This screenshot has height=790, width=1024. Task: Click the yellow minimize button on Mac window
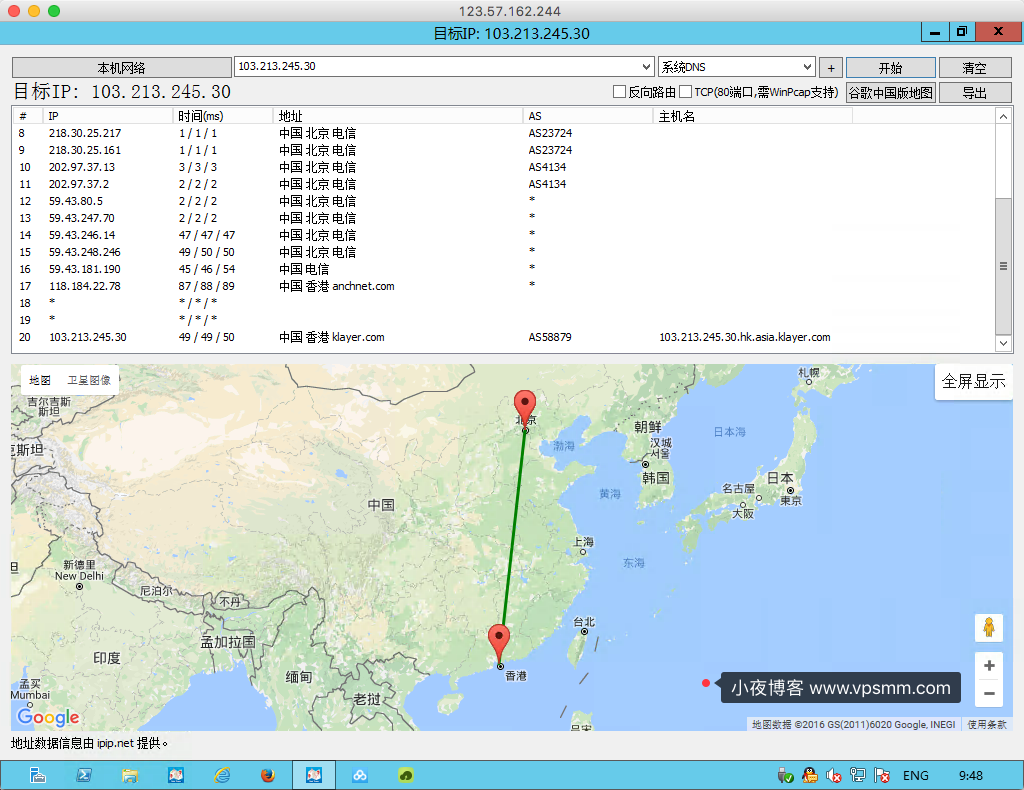pyautogui.click(x=34, y=11)
